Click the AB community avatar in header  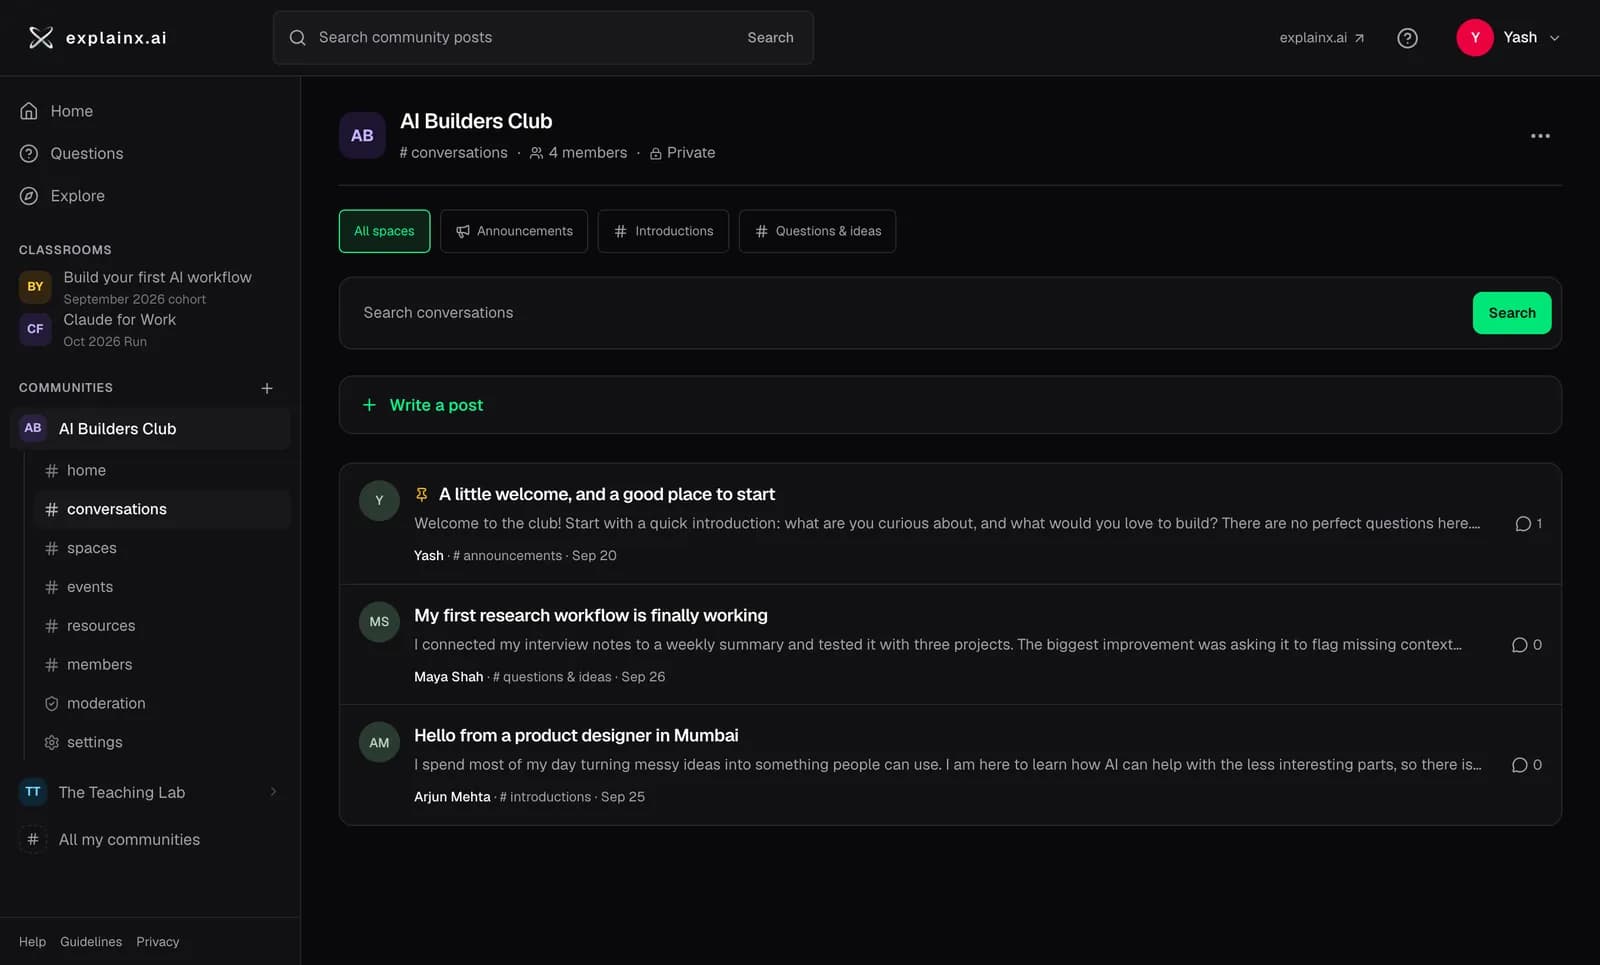point(362,136)
